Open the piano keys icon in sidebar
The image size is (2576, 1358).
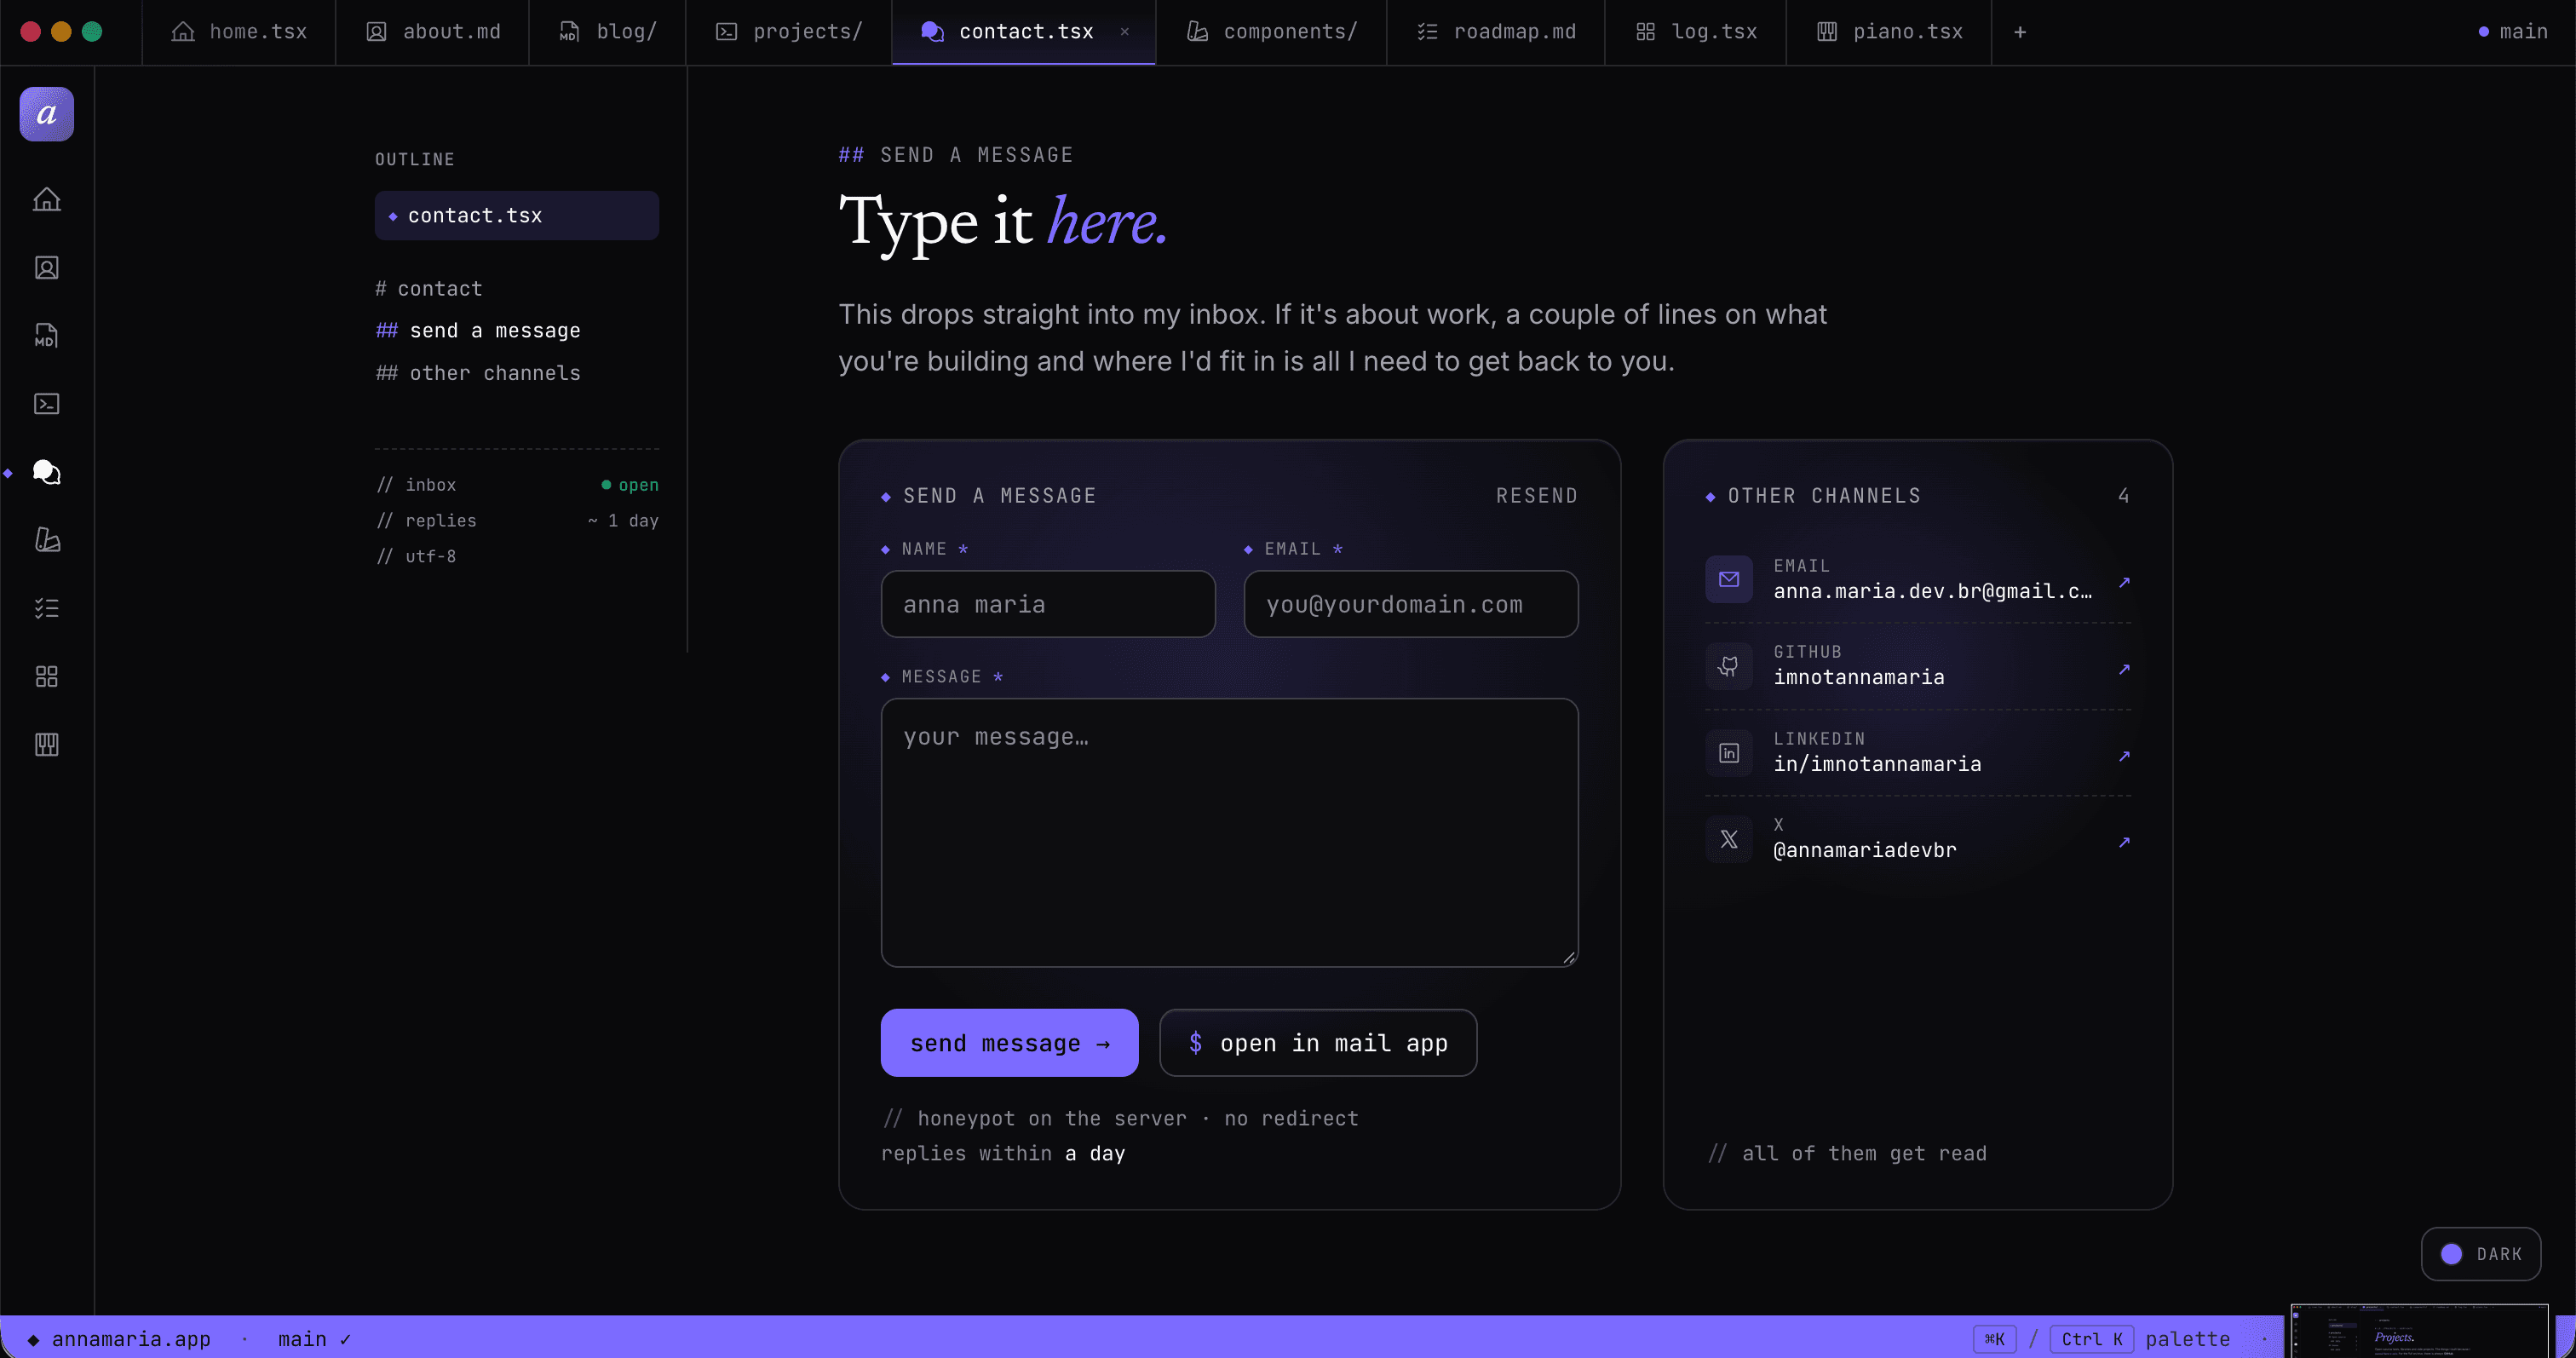[47, 744]
